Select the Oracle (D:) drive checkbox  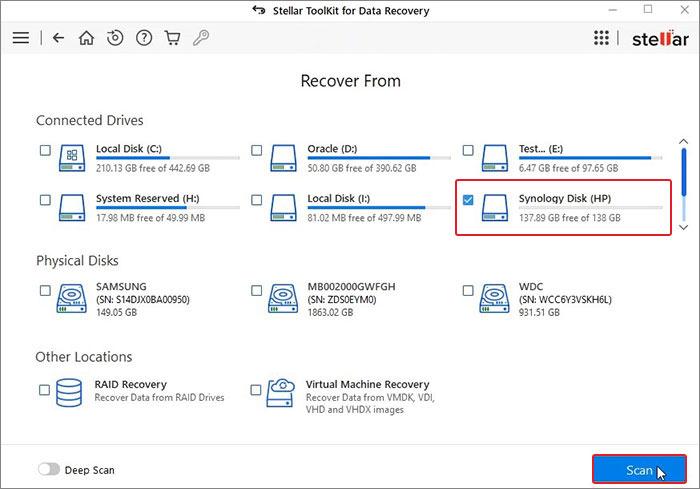(x=257, y=150)
